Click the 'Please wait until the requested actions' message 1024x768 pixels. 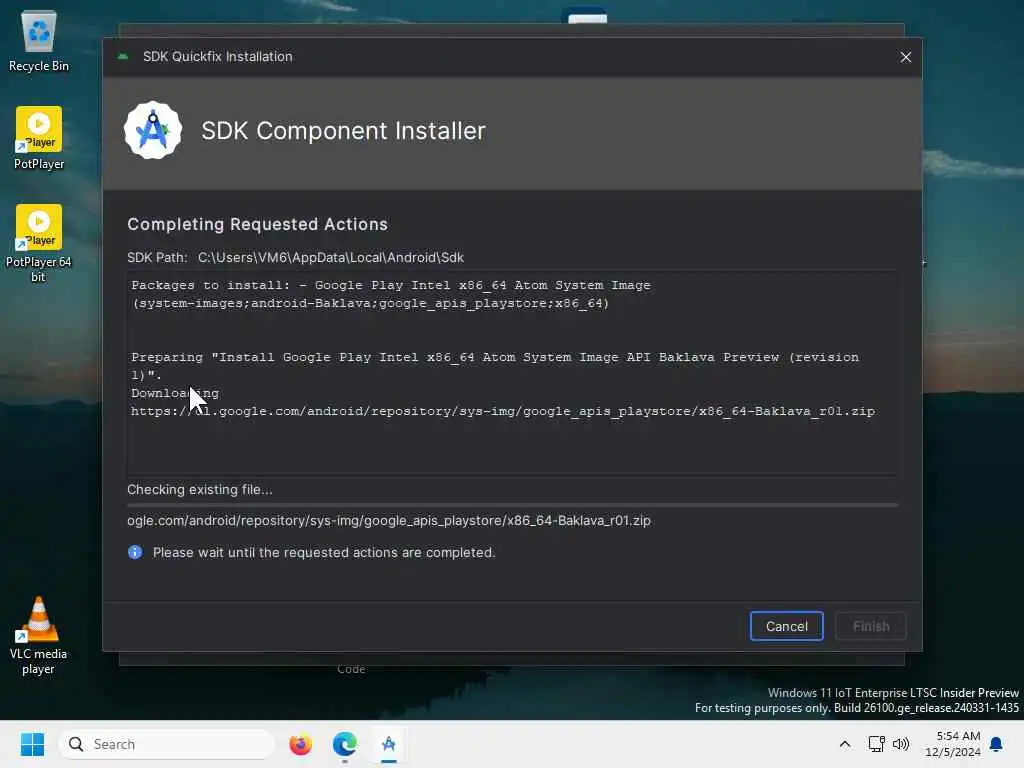(x=324, y=552)
